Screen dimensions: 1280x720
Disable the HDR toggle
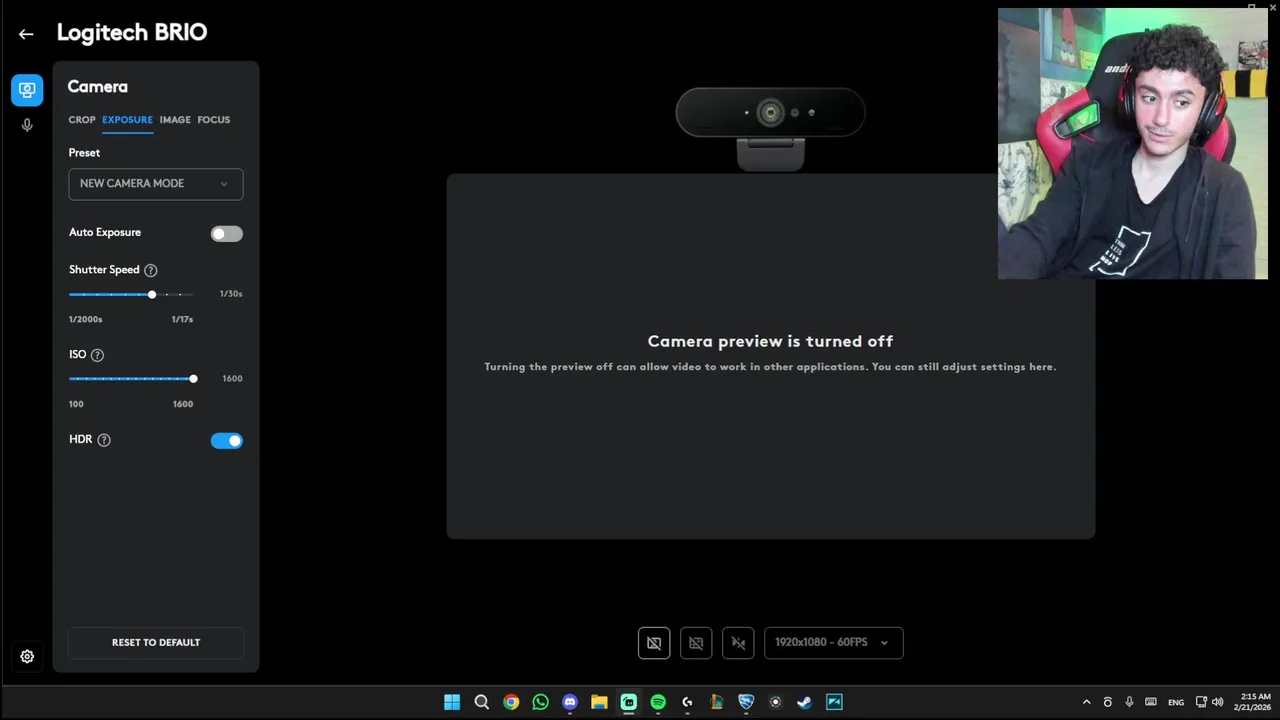227,441
